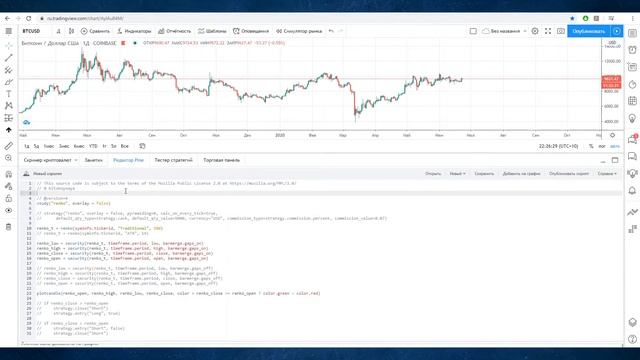Toggle hide all drawings eye icon
This screenshot has height=360, width=640.
[8, 210]
